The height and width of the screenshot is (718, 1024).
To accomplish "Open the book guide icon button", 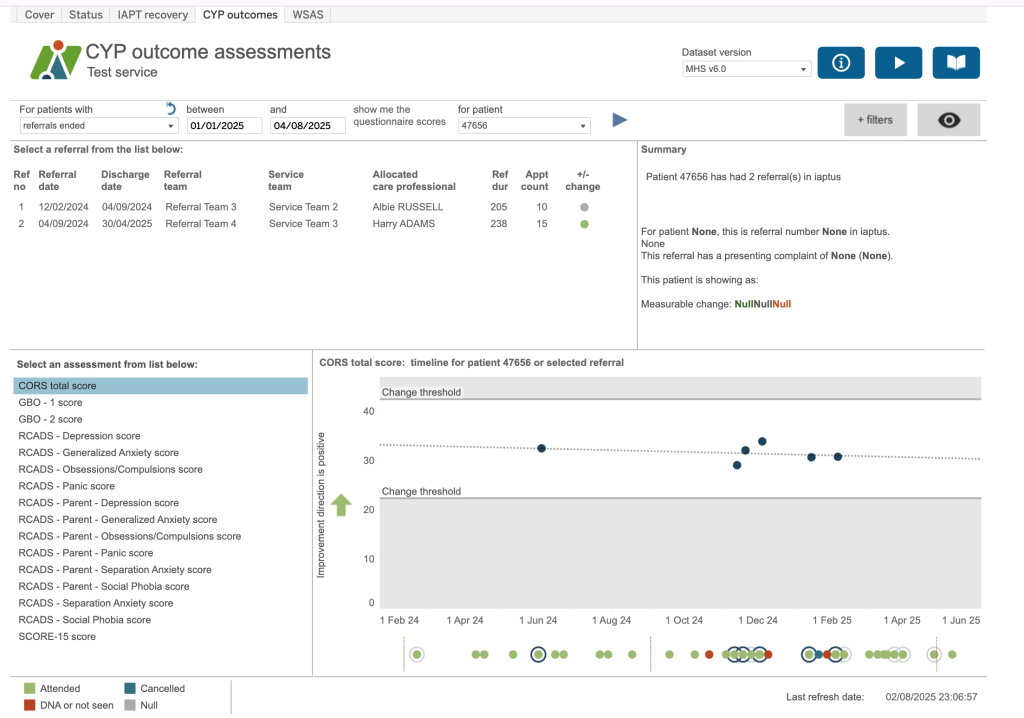I will tap(956, 63).
